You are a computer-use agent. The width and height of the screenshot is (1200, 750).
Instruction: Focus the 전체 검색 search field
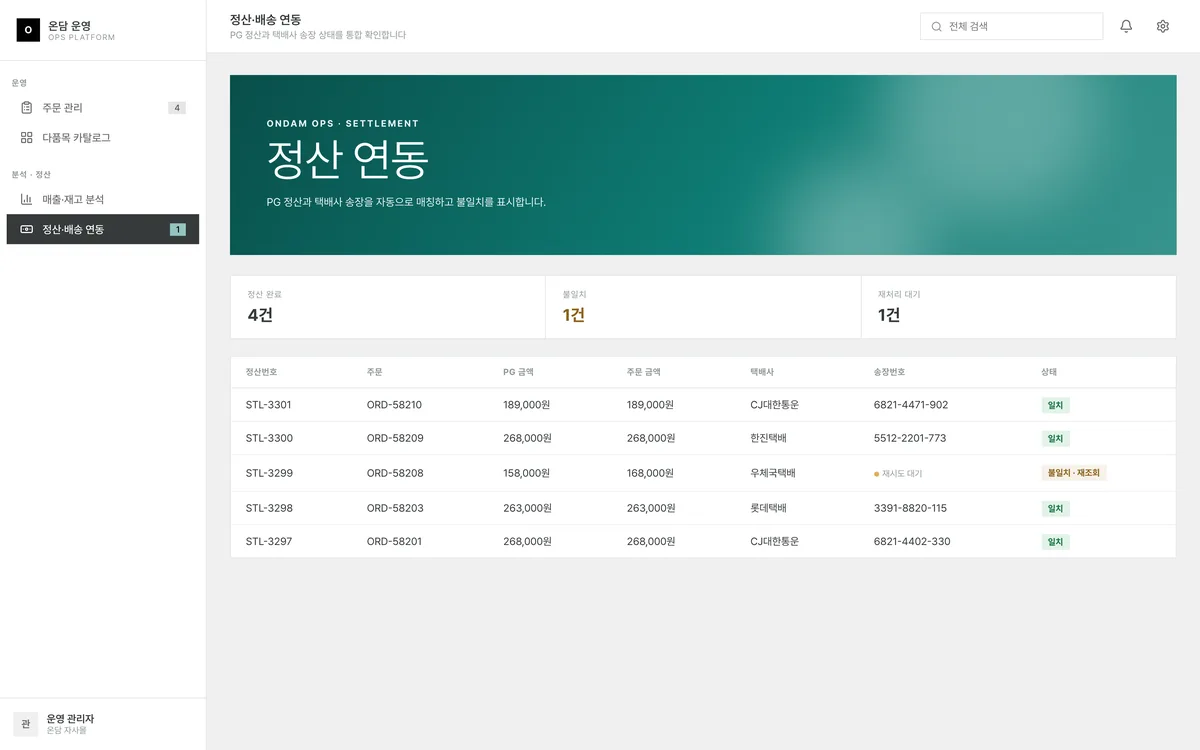click(x=1011, y=27)
